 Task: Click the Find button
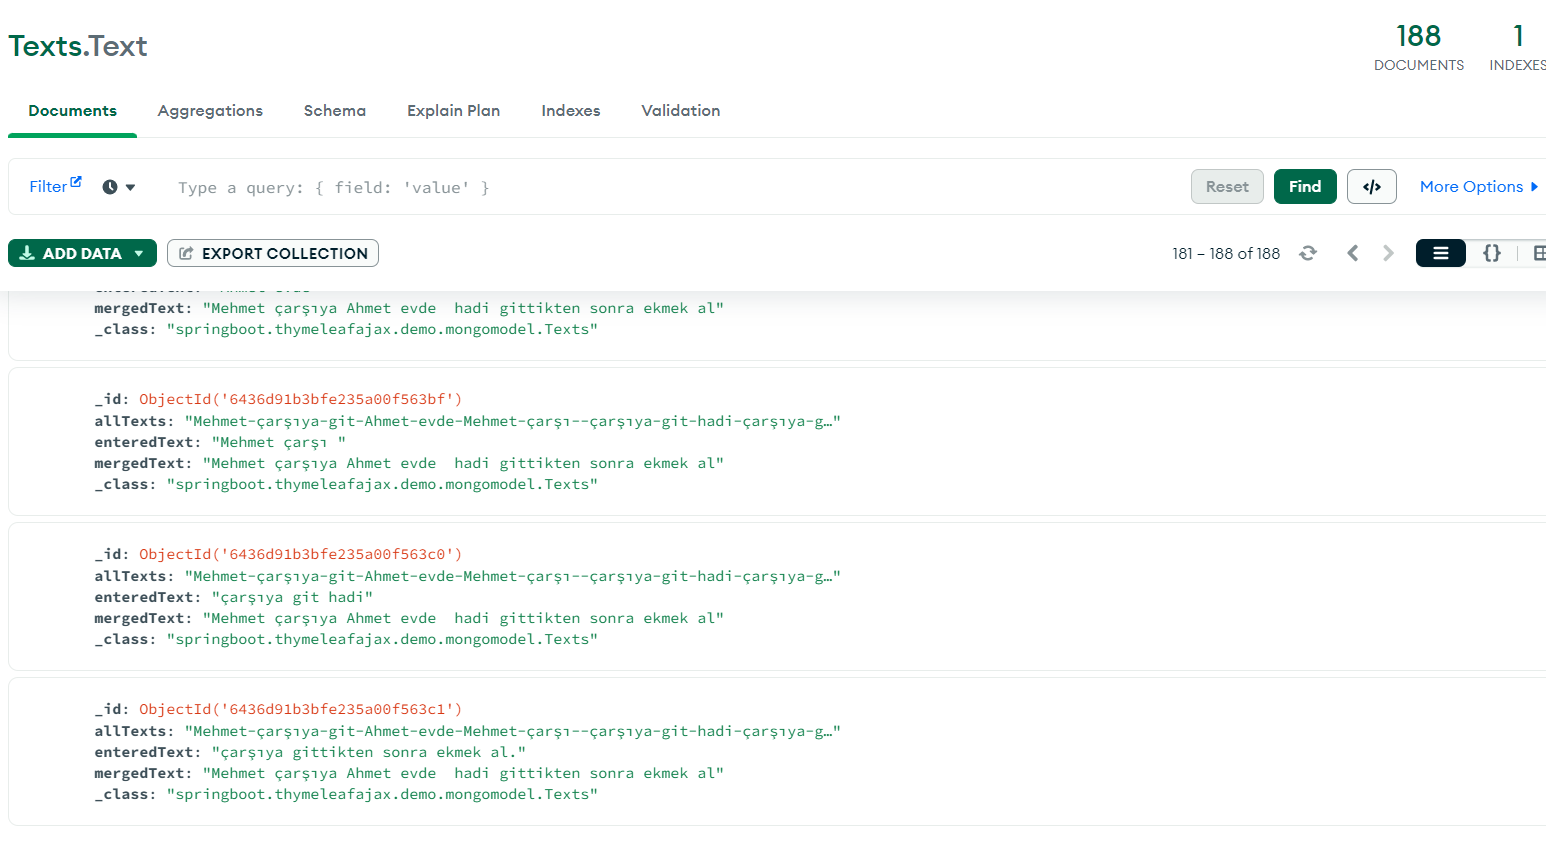(1305, 187)
